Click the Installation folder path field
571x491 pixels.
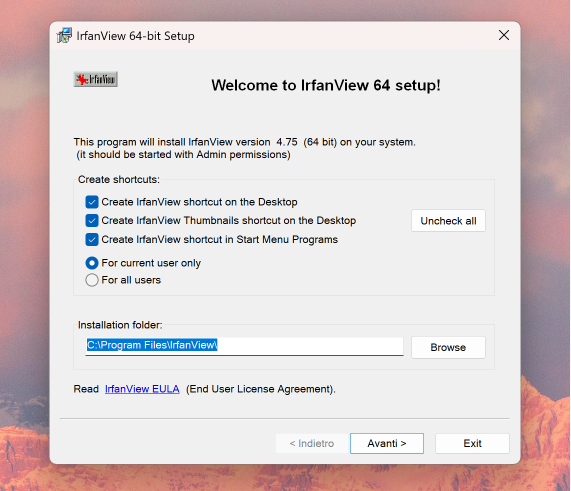pos(244,346)
